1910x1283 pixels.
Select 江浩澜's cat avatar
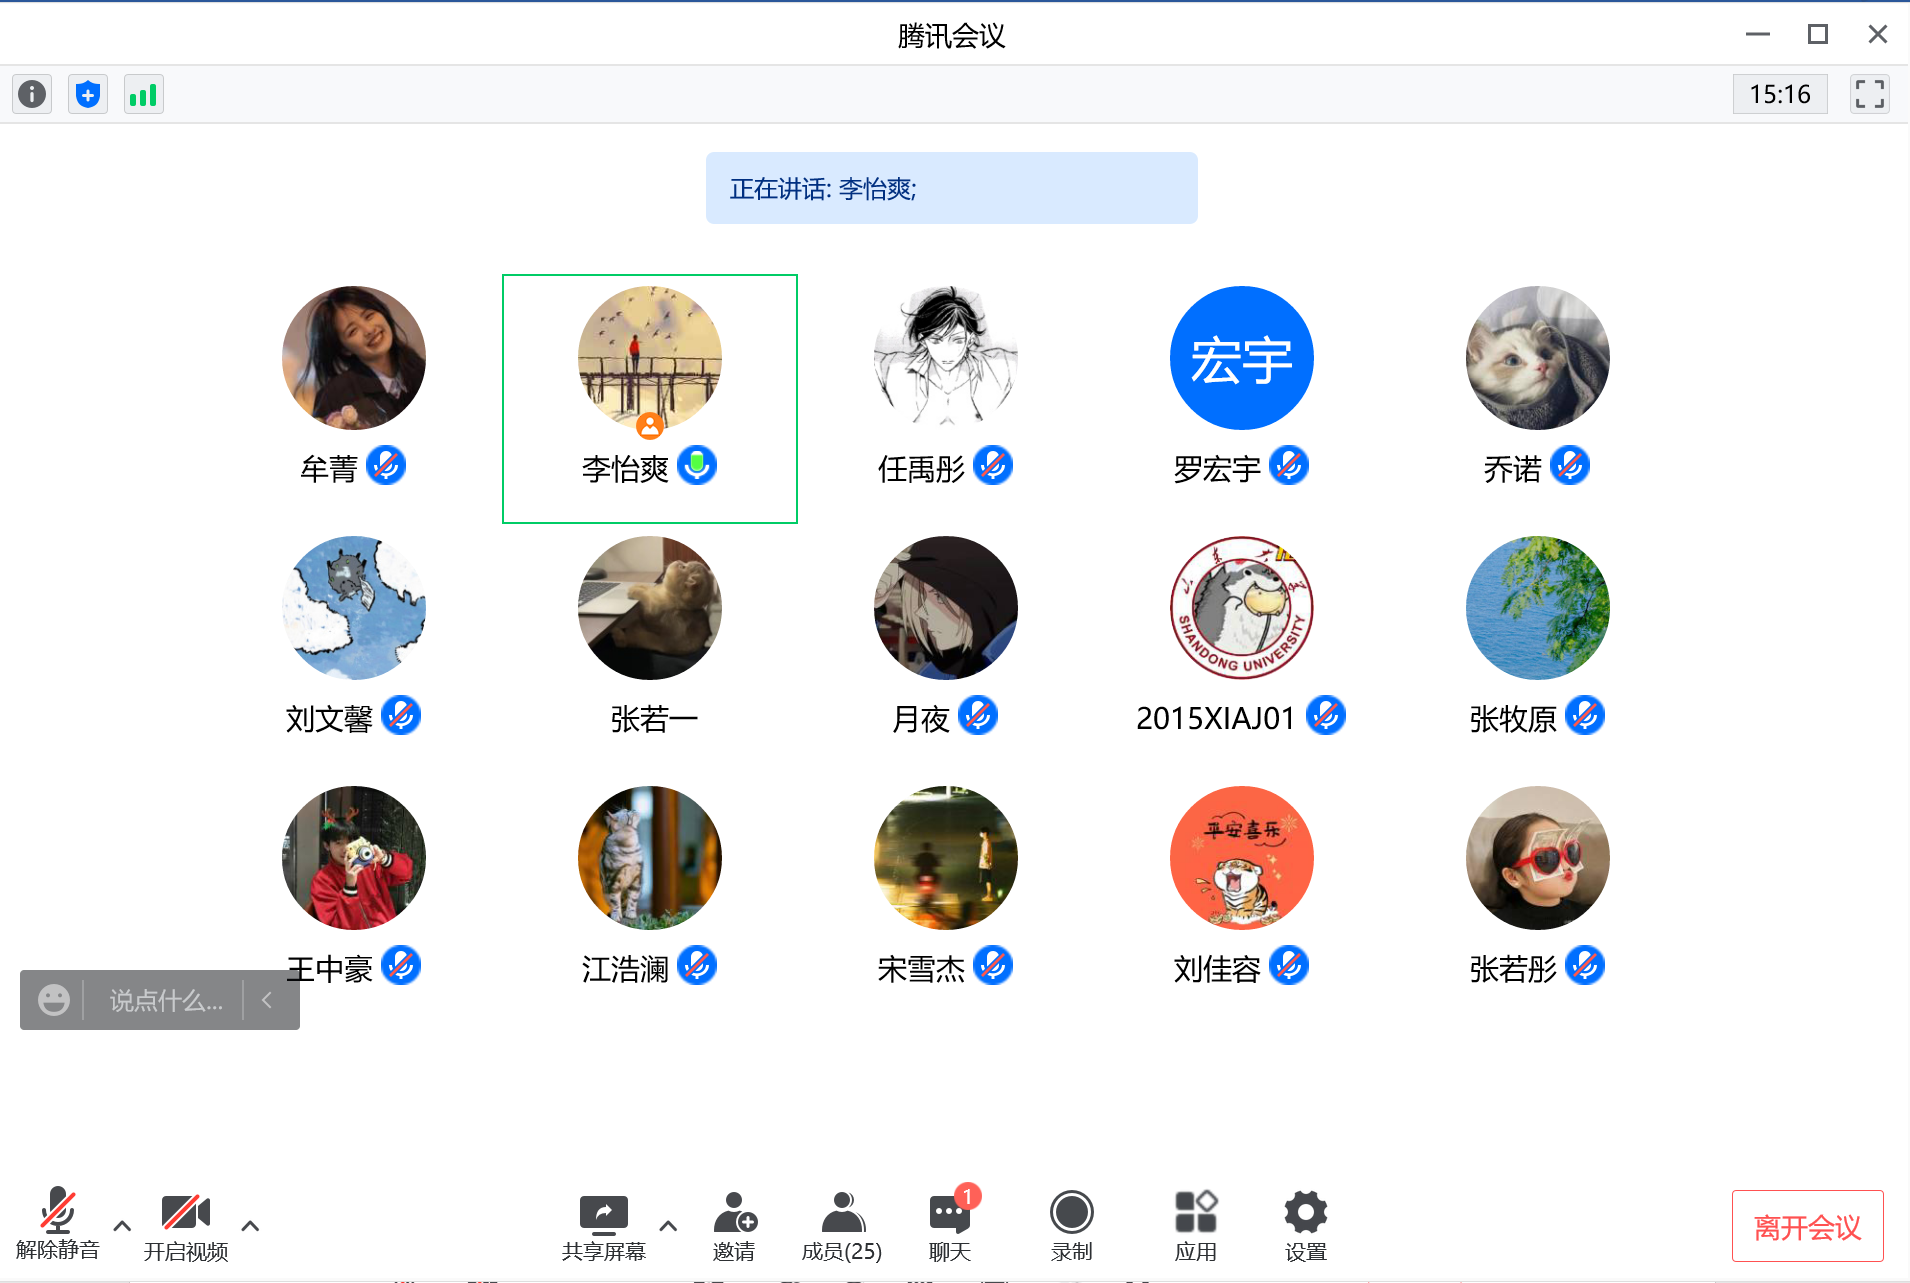click(650, 858)
